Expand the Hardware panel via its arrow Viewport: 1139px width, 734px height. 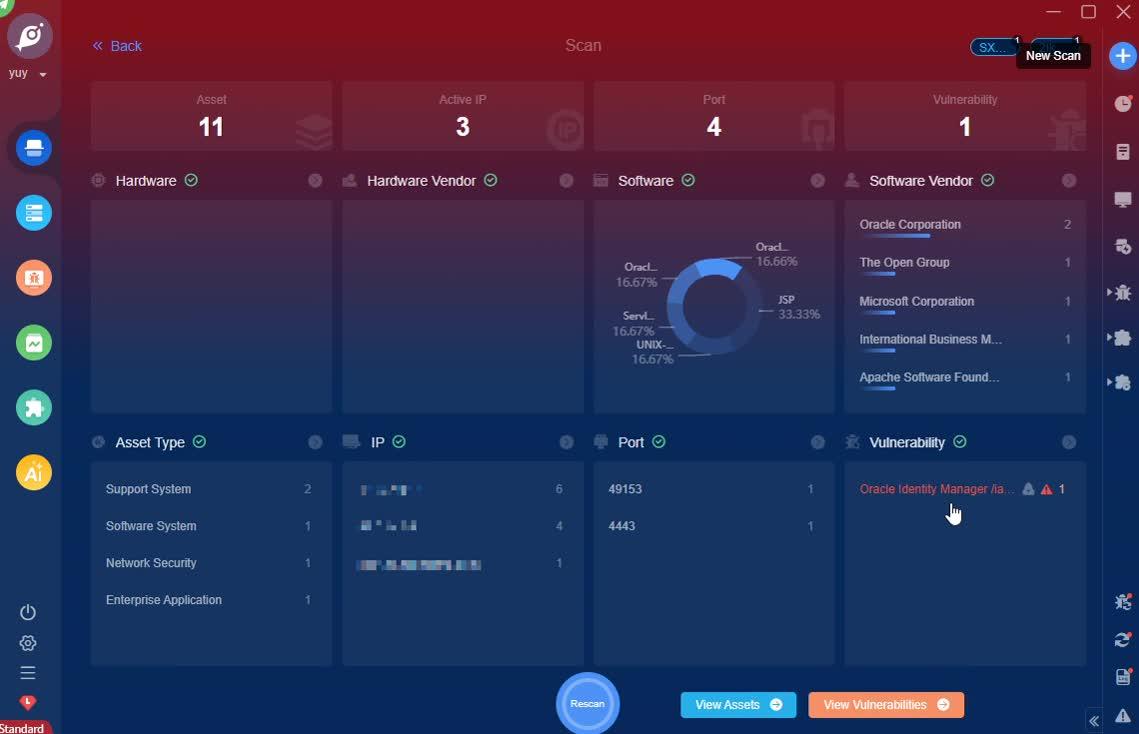pyautogui.click(x=315, y=180)
